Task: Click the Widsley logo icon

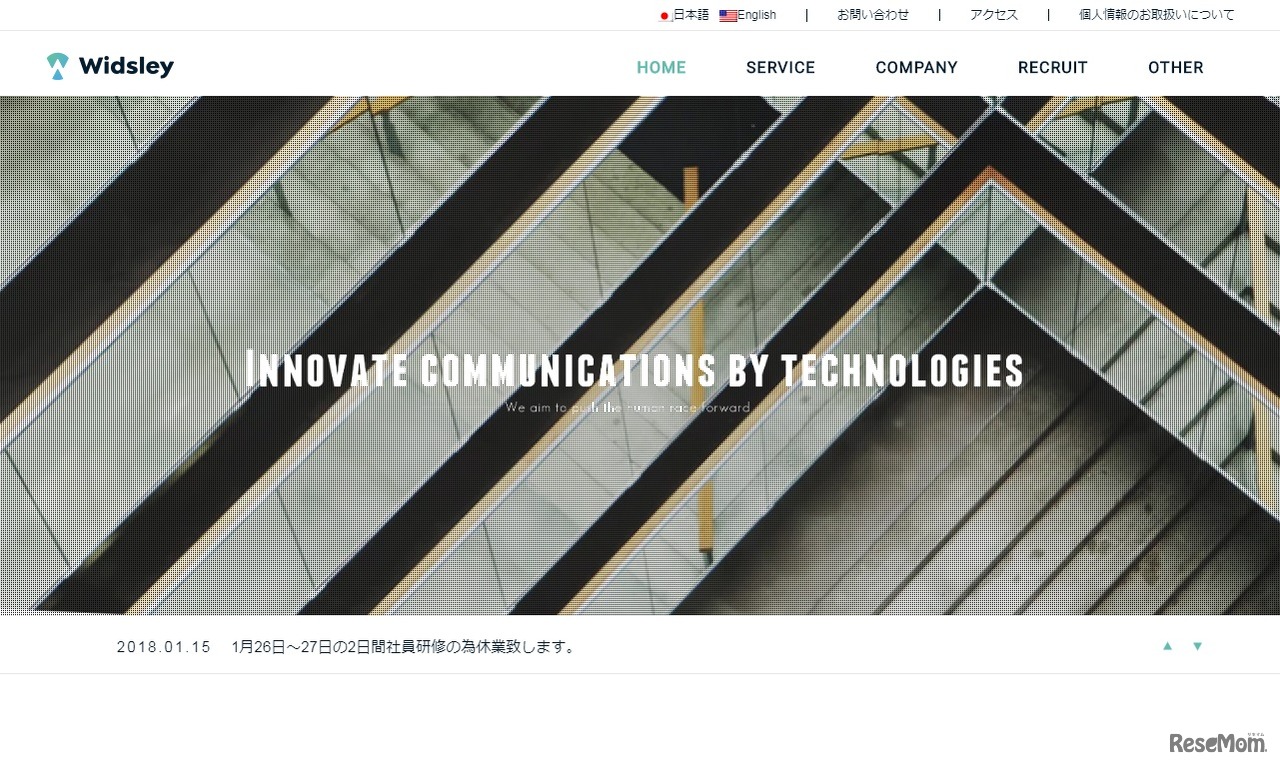Action: tap(58, 66)
